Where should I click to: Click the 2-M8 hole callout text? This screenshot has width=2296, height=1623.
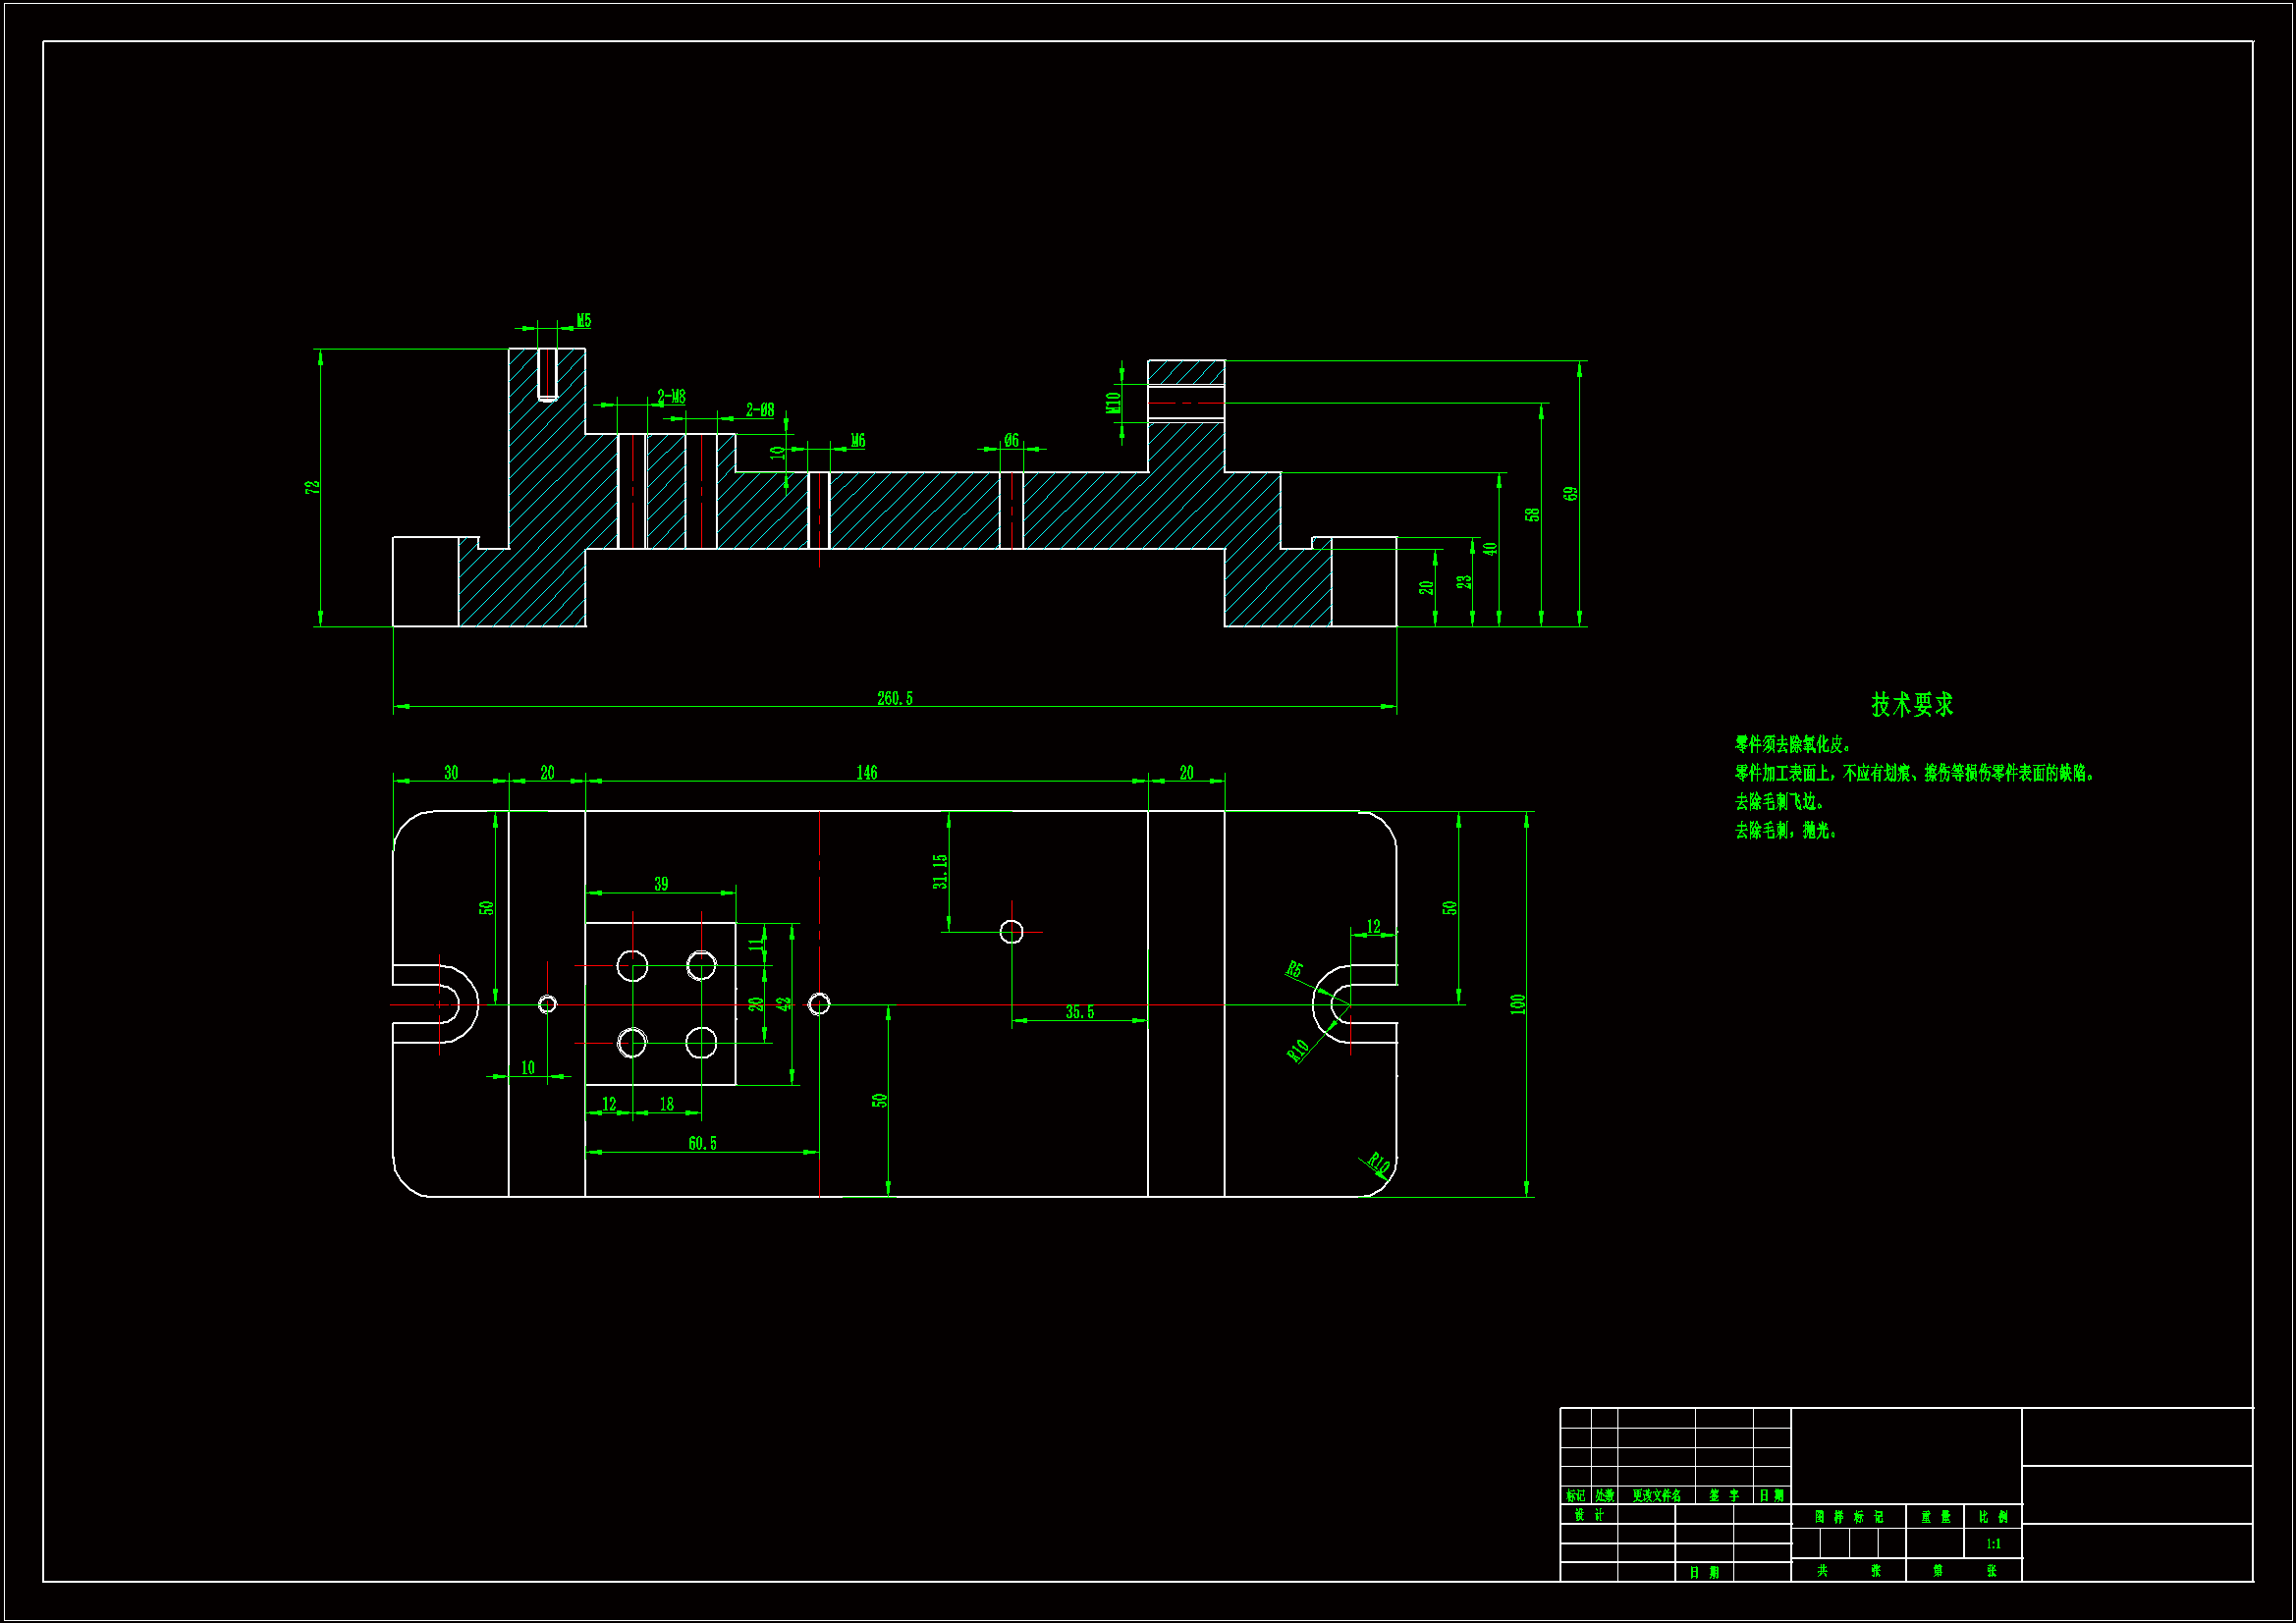tap(671, 396)
